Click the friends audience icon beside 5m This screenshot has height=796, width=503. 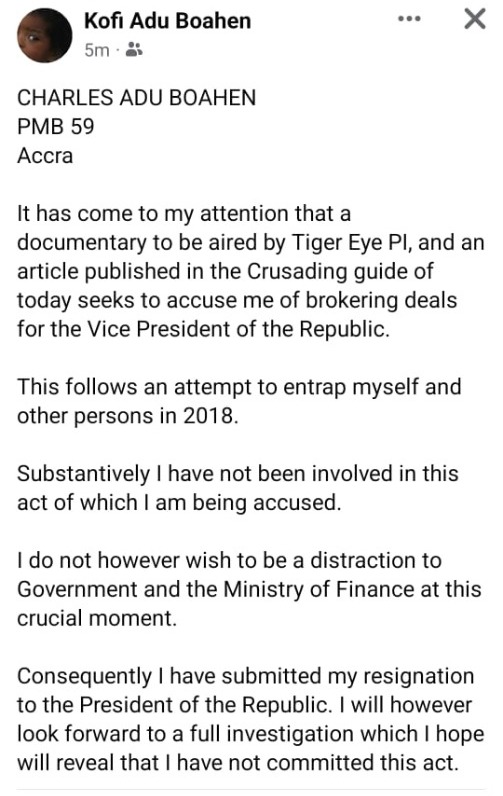[x=133, y=50]
